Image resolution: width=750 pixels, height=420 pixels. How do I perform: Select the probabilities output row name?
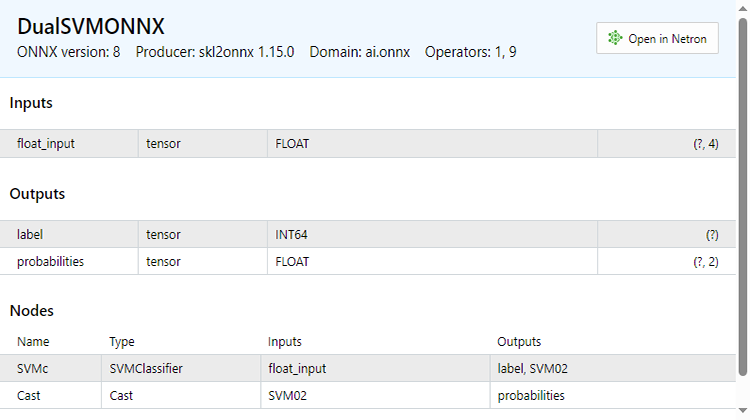point(50,261)
